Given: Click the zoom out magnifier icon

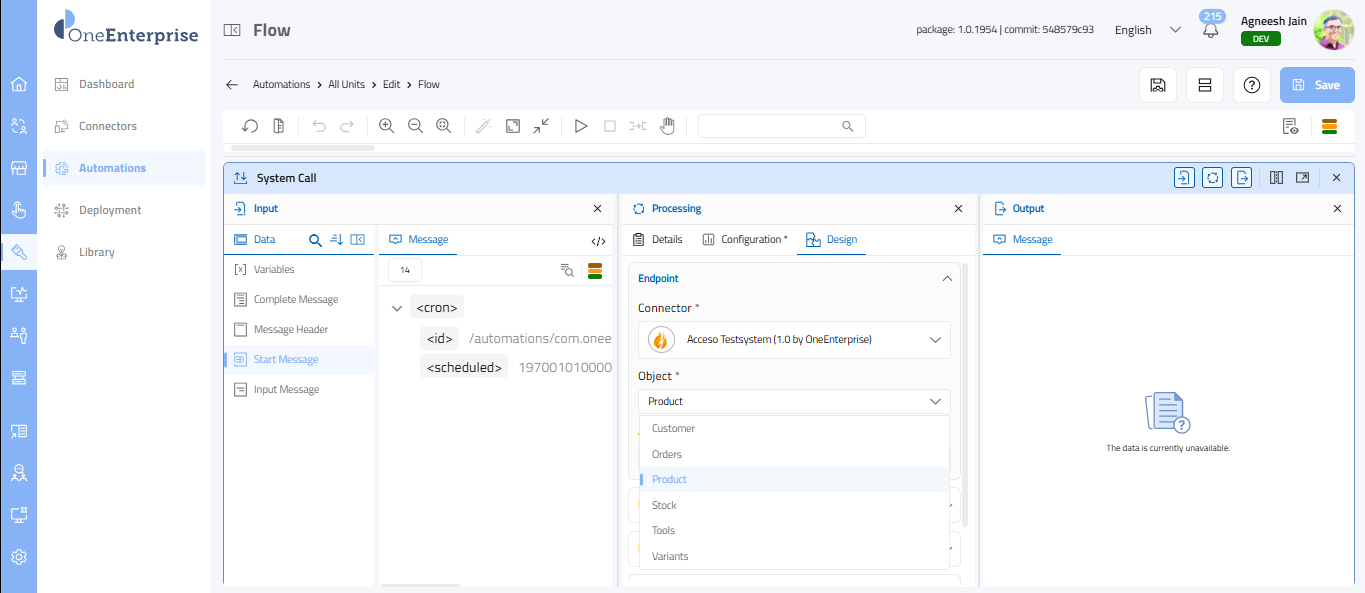Looking at the screenshot, I should coord(415,126).
